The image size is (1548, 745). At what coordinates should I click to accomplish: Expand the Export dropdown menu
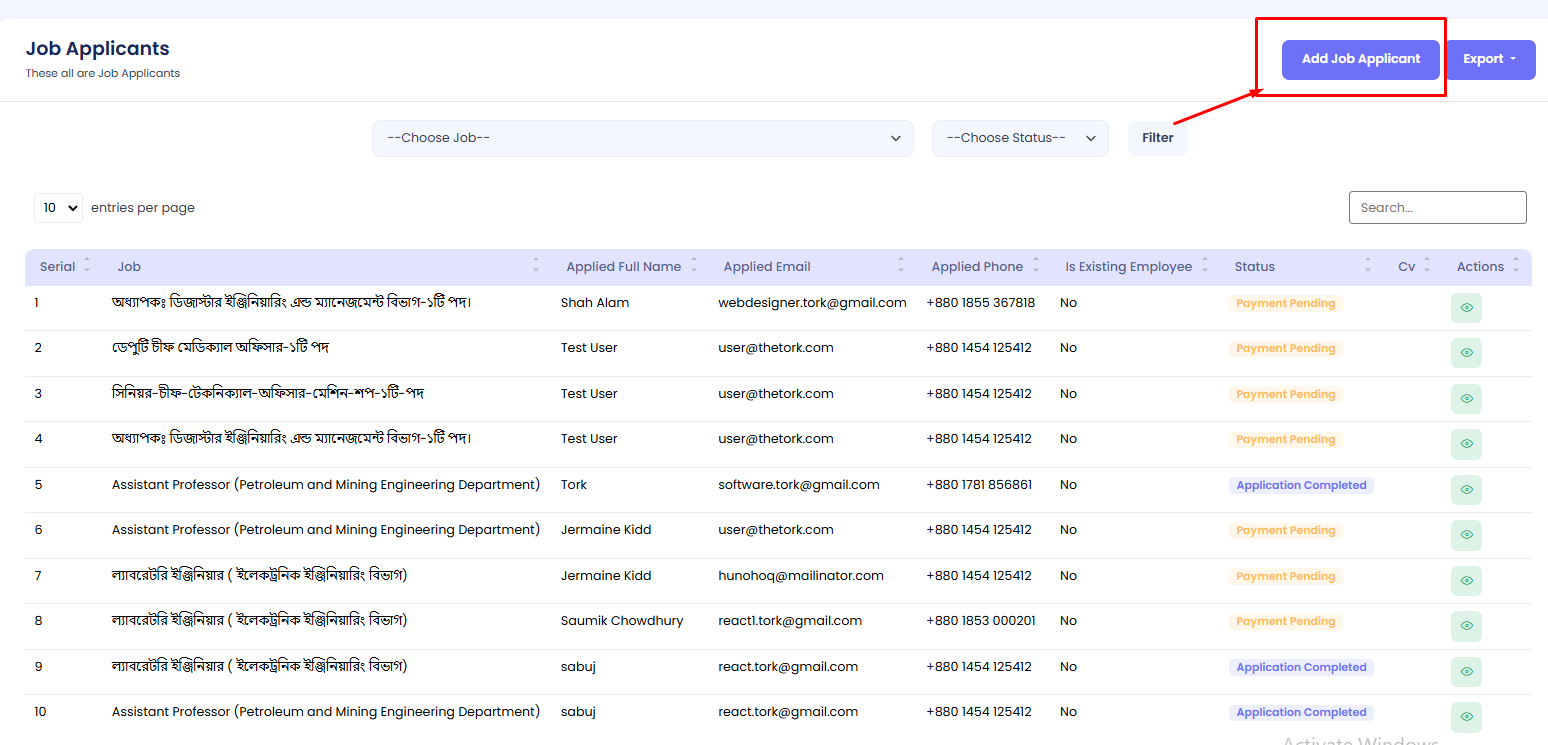point(1490,60)
